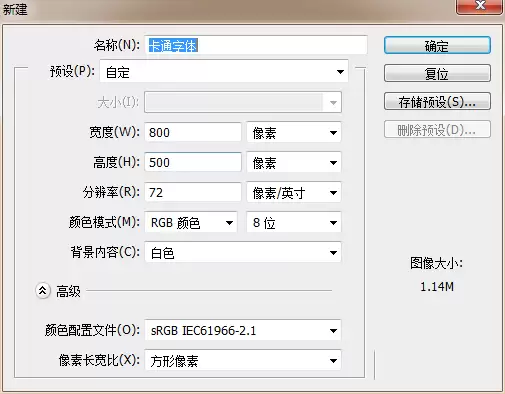
Task: Close the 新建 dialog window
Action: click(x=480, y=6)
